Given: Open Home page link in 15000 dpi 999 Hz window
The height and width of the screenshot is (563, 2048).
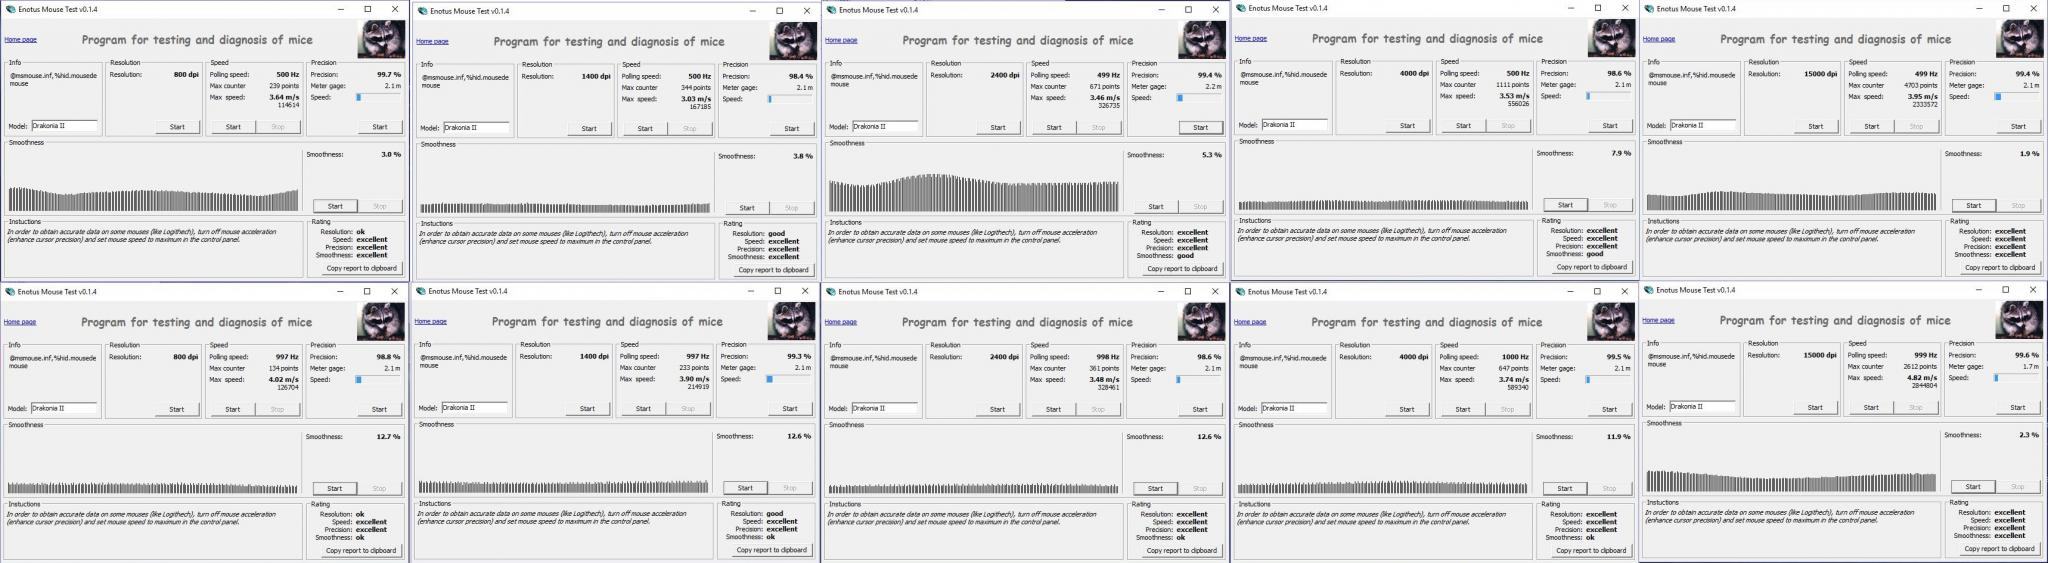Looking at the screenshot, I should (1658, 320).
